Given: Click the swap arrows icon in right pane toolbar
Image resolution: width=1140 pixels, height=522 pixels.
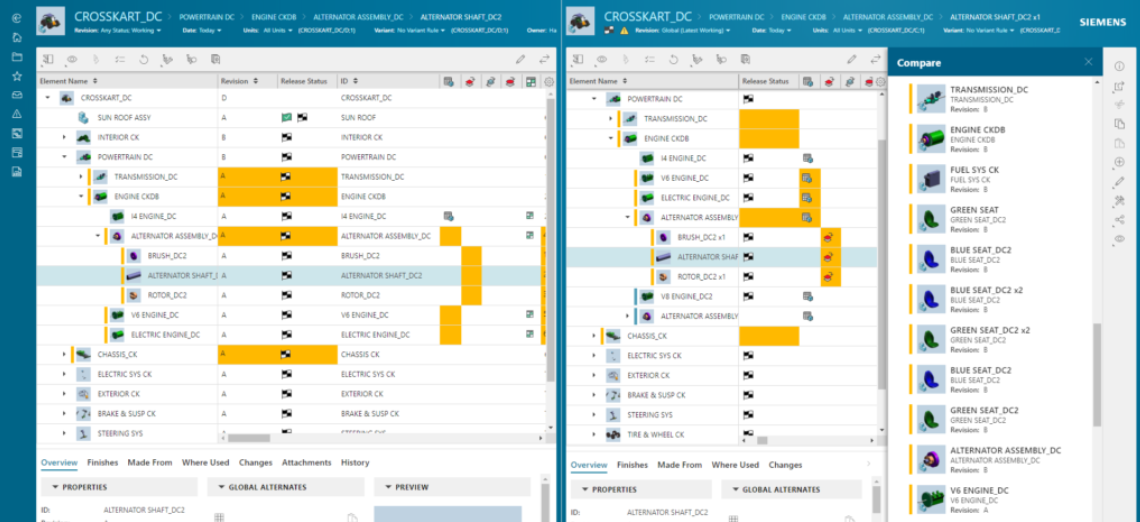Looking at the screenshot, I should 874,60.
